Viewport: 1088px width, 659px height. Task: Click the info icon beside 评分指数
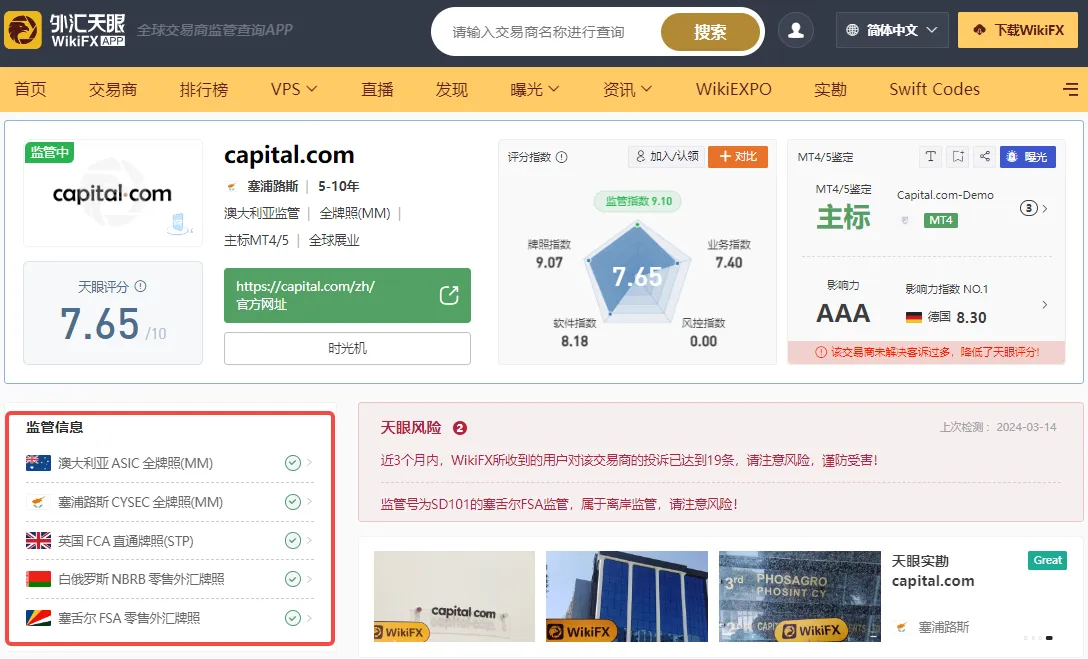(x=562, y=157)
